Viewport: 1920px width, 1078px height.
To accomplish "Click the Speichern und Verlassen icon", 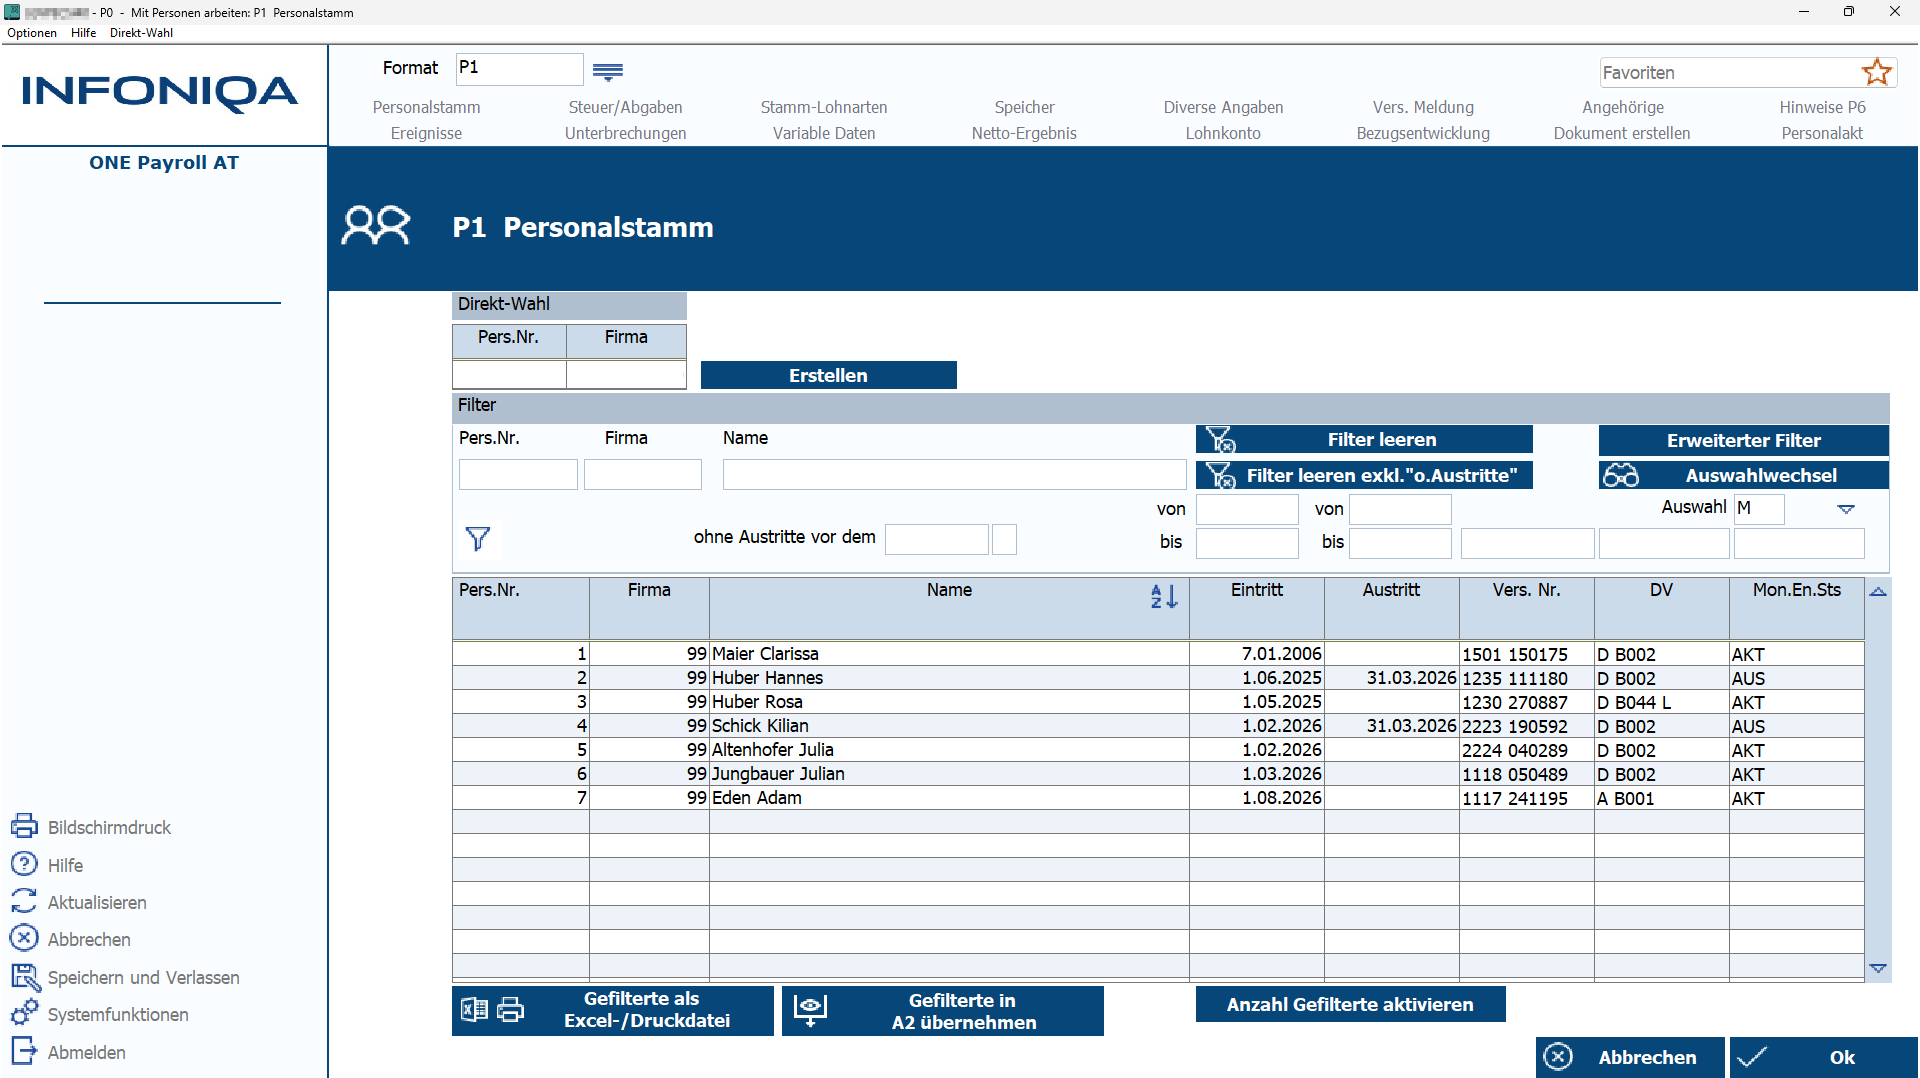I will coord(24,976).
